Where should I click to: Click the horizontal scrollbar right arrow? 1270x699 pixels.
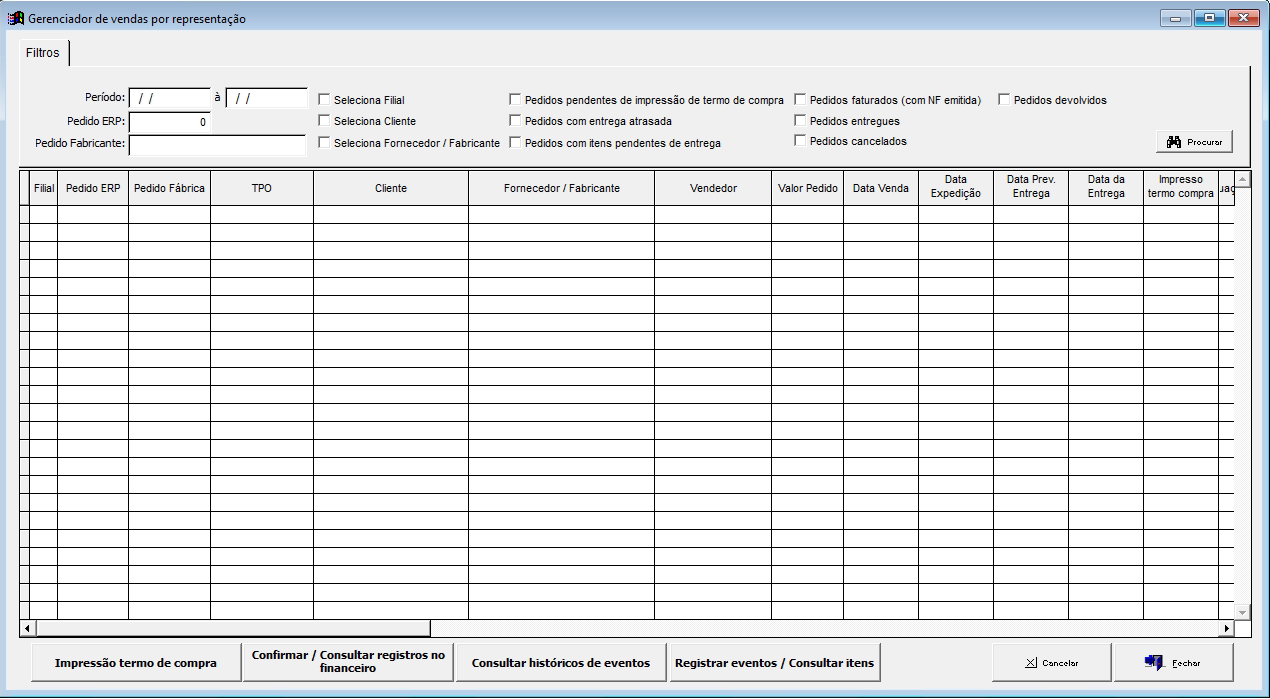pyautogui.click(x=1227, y=629)
